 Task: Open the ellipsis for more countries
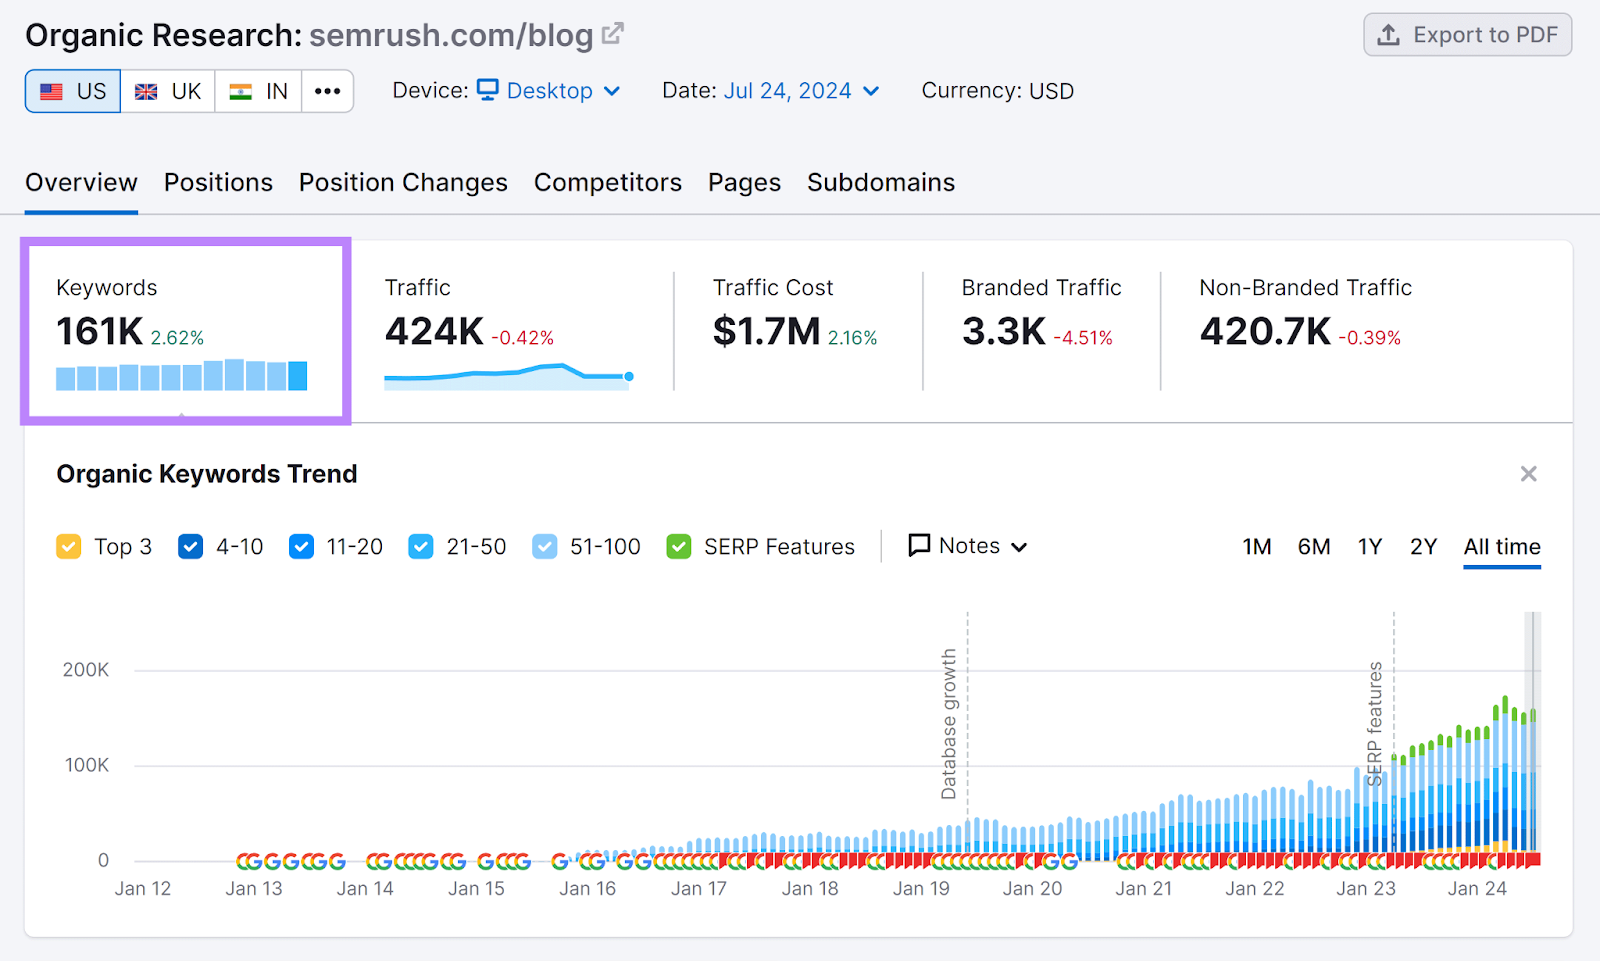(x=327, y=90)
